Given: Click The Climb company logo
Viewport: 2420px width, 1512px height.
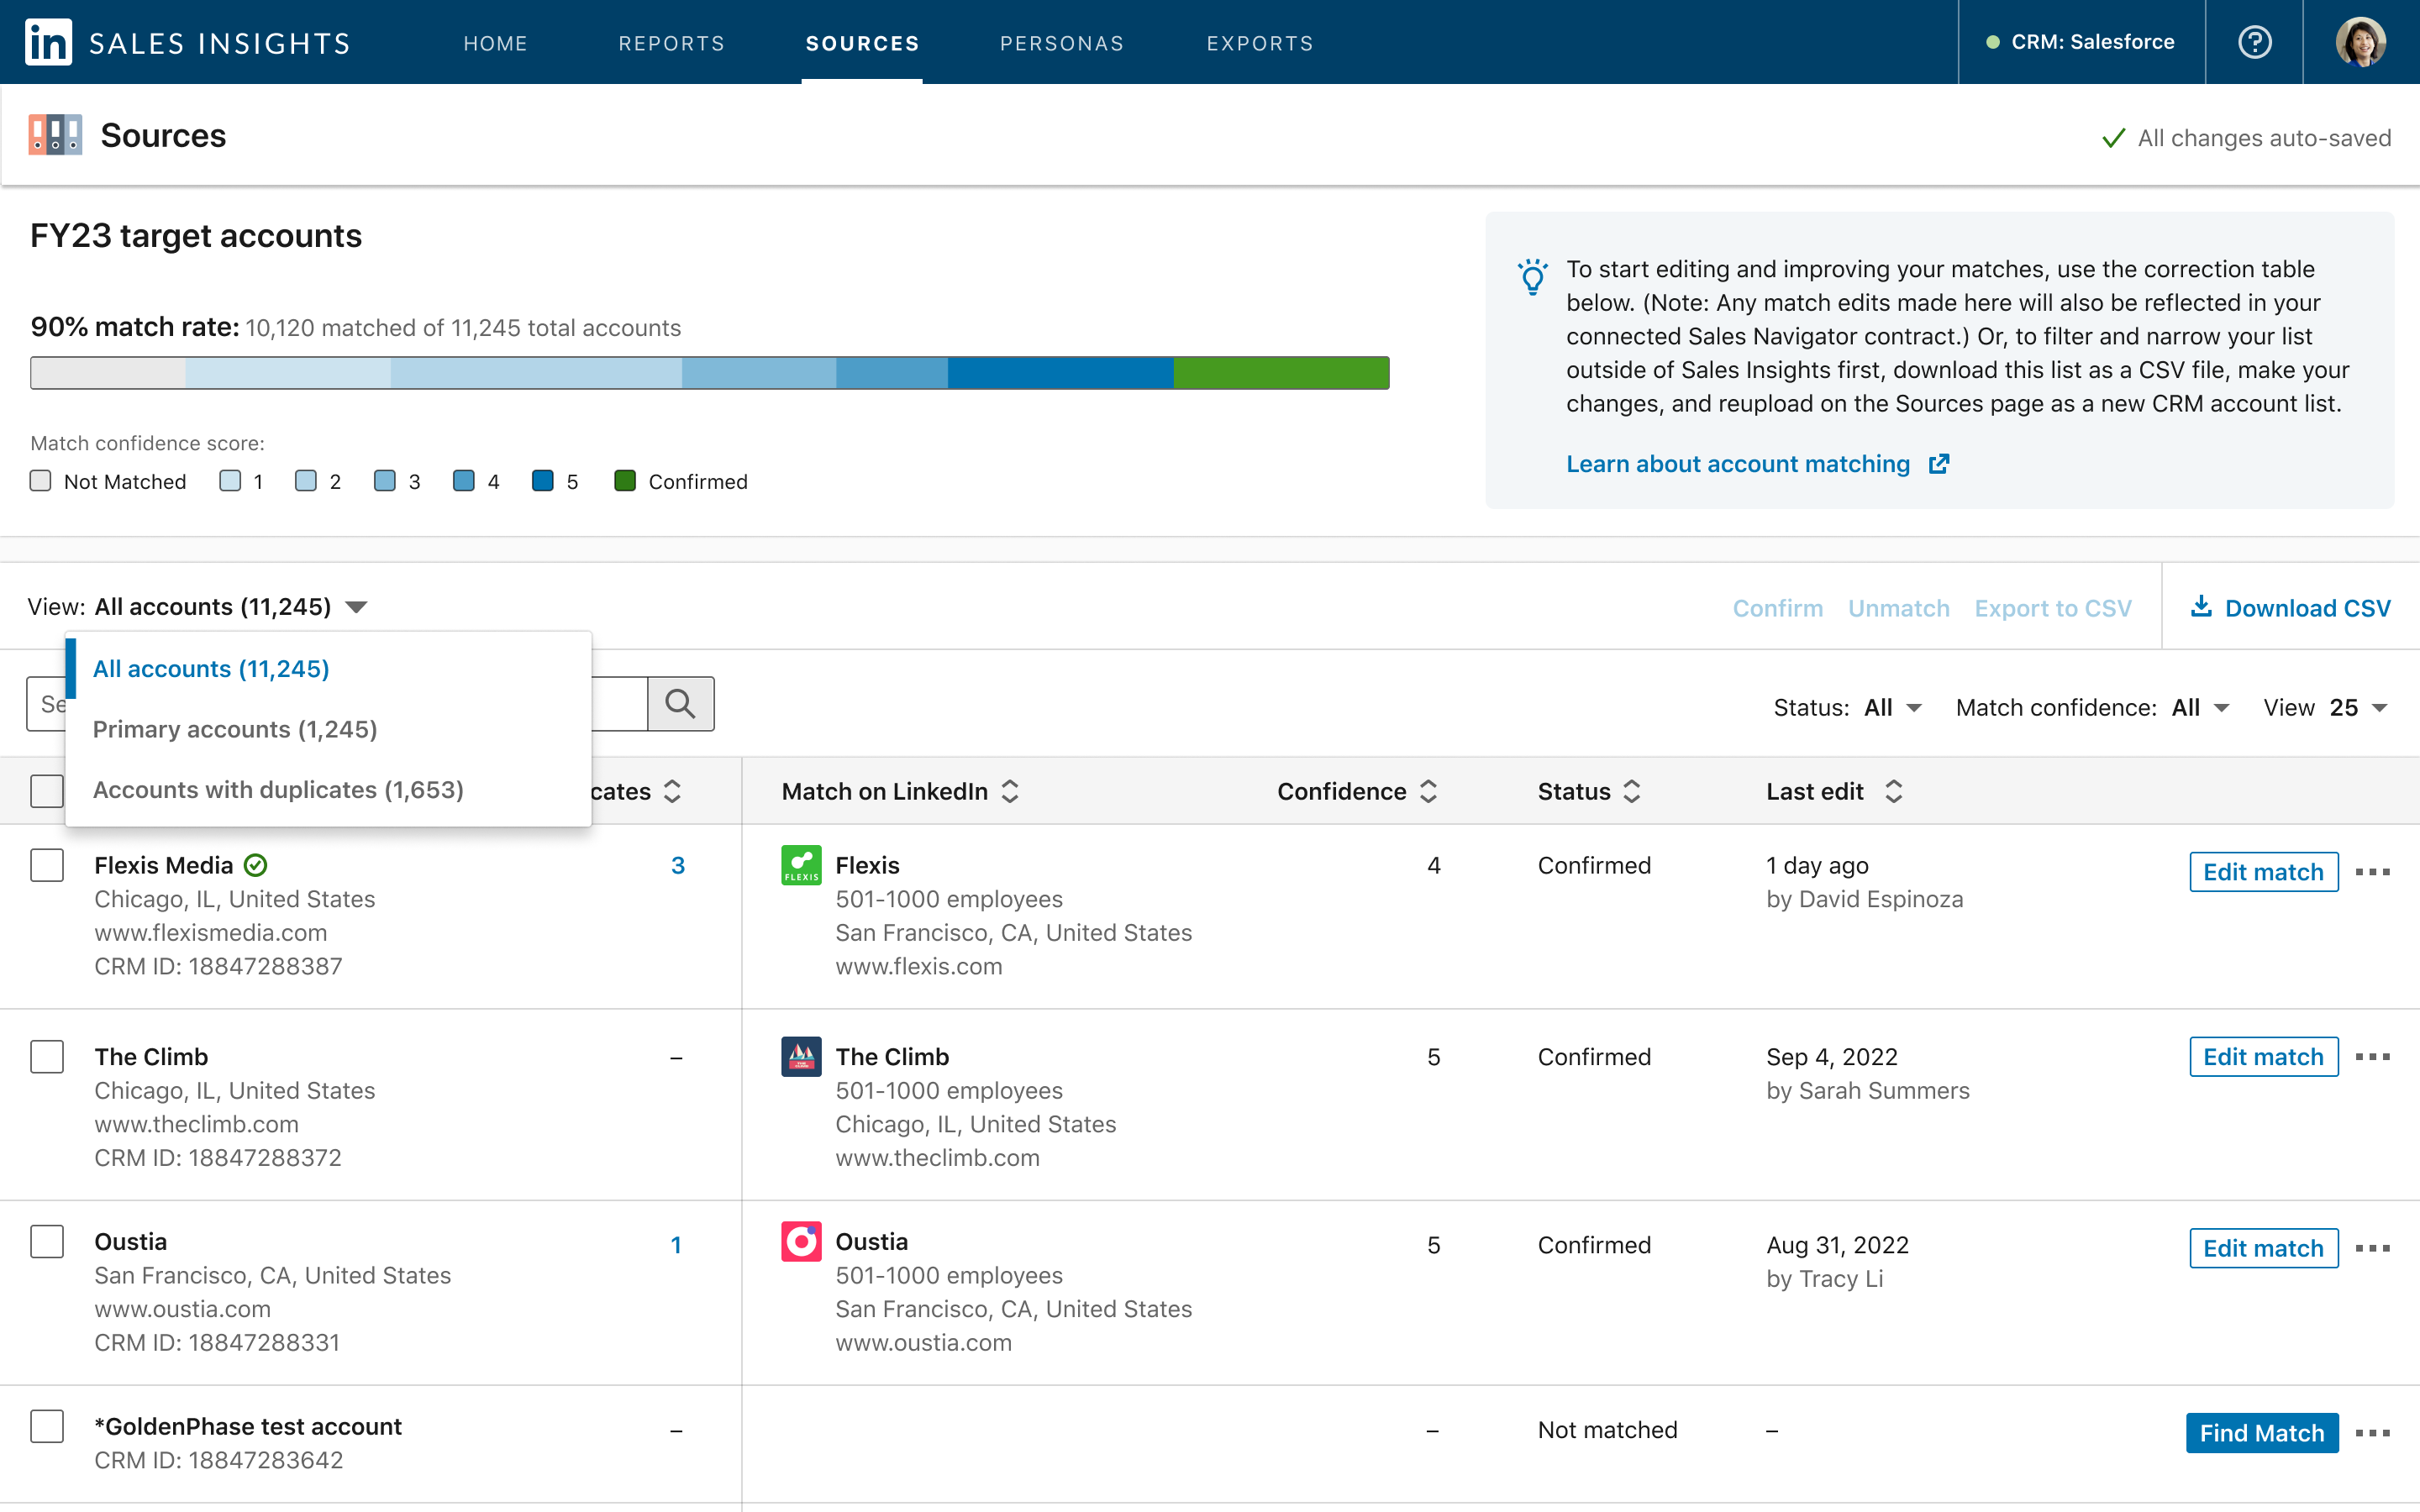Looking at the screenshot, I should [x=801, y=1056].
